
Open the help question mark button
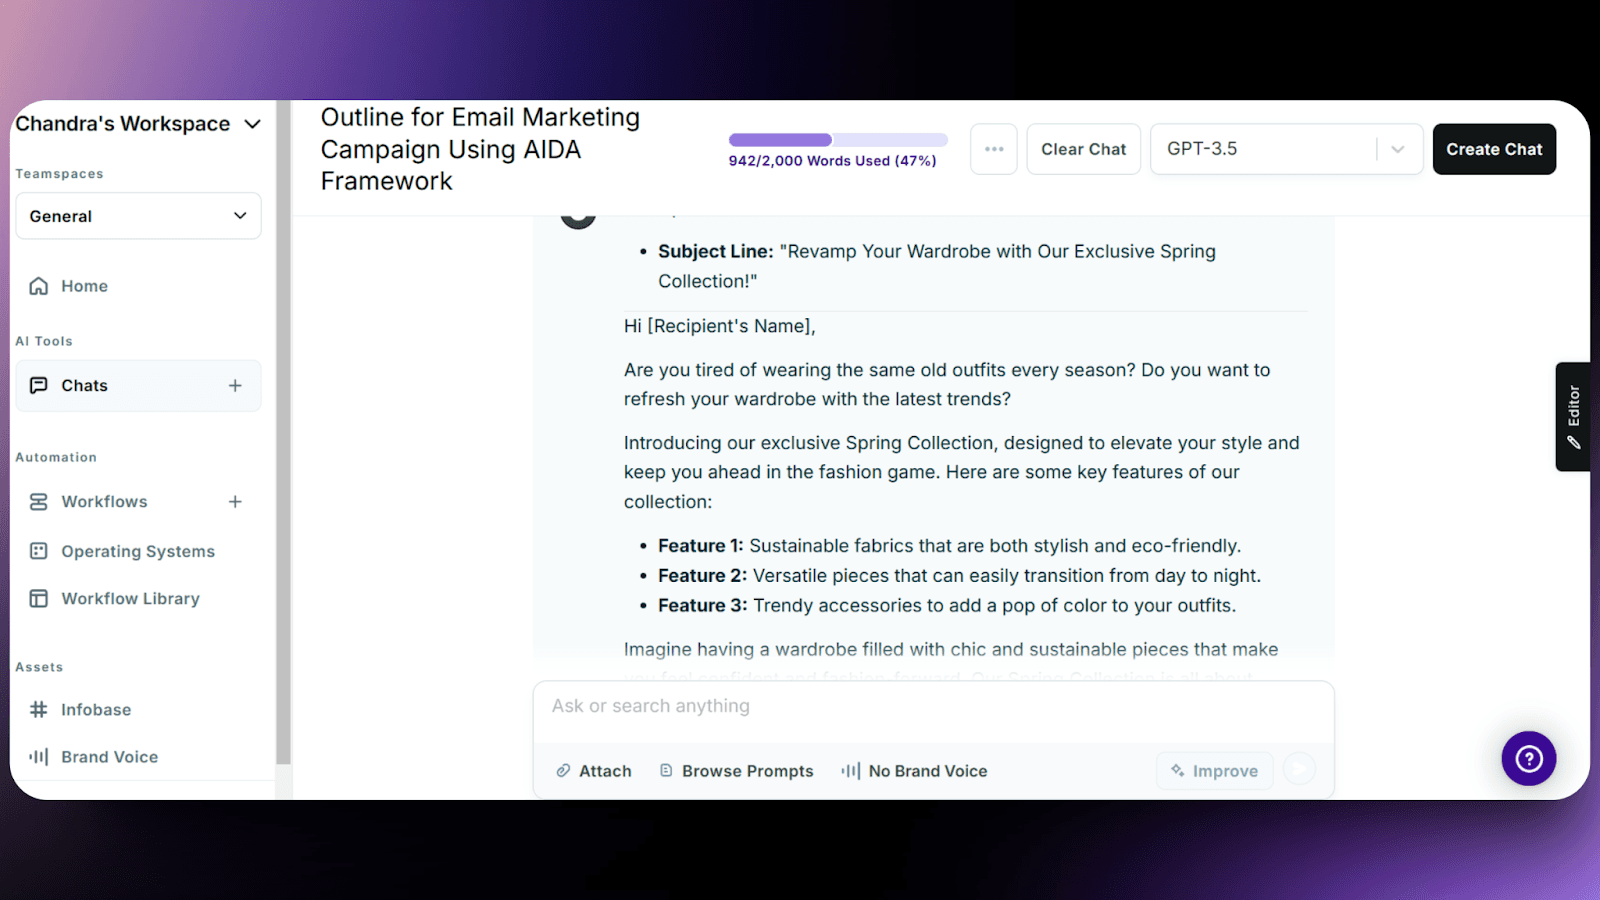[x=1529, y=759]
